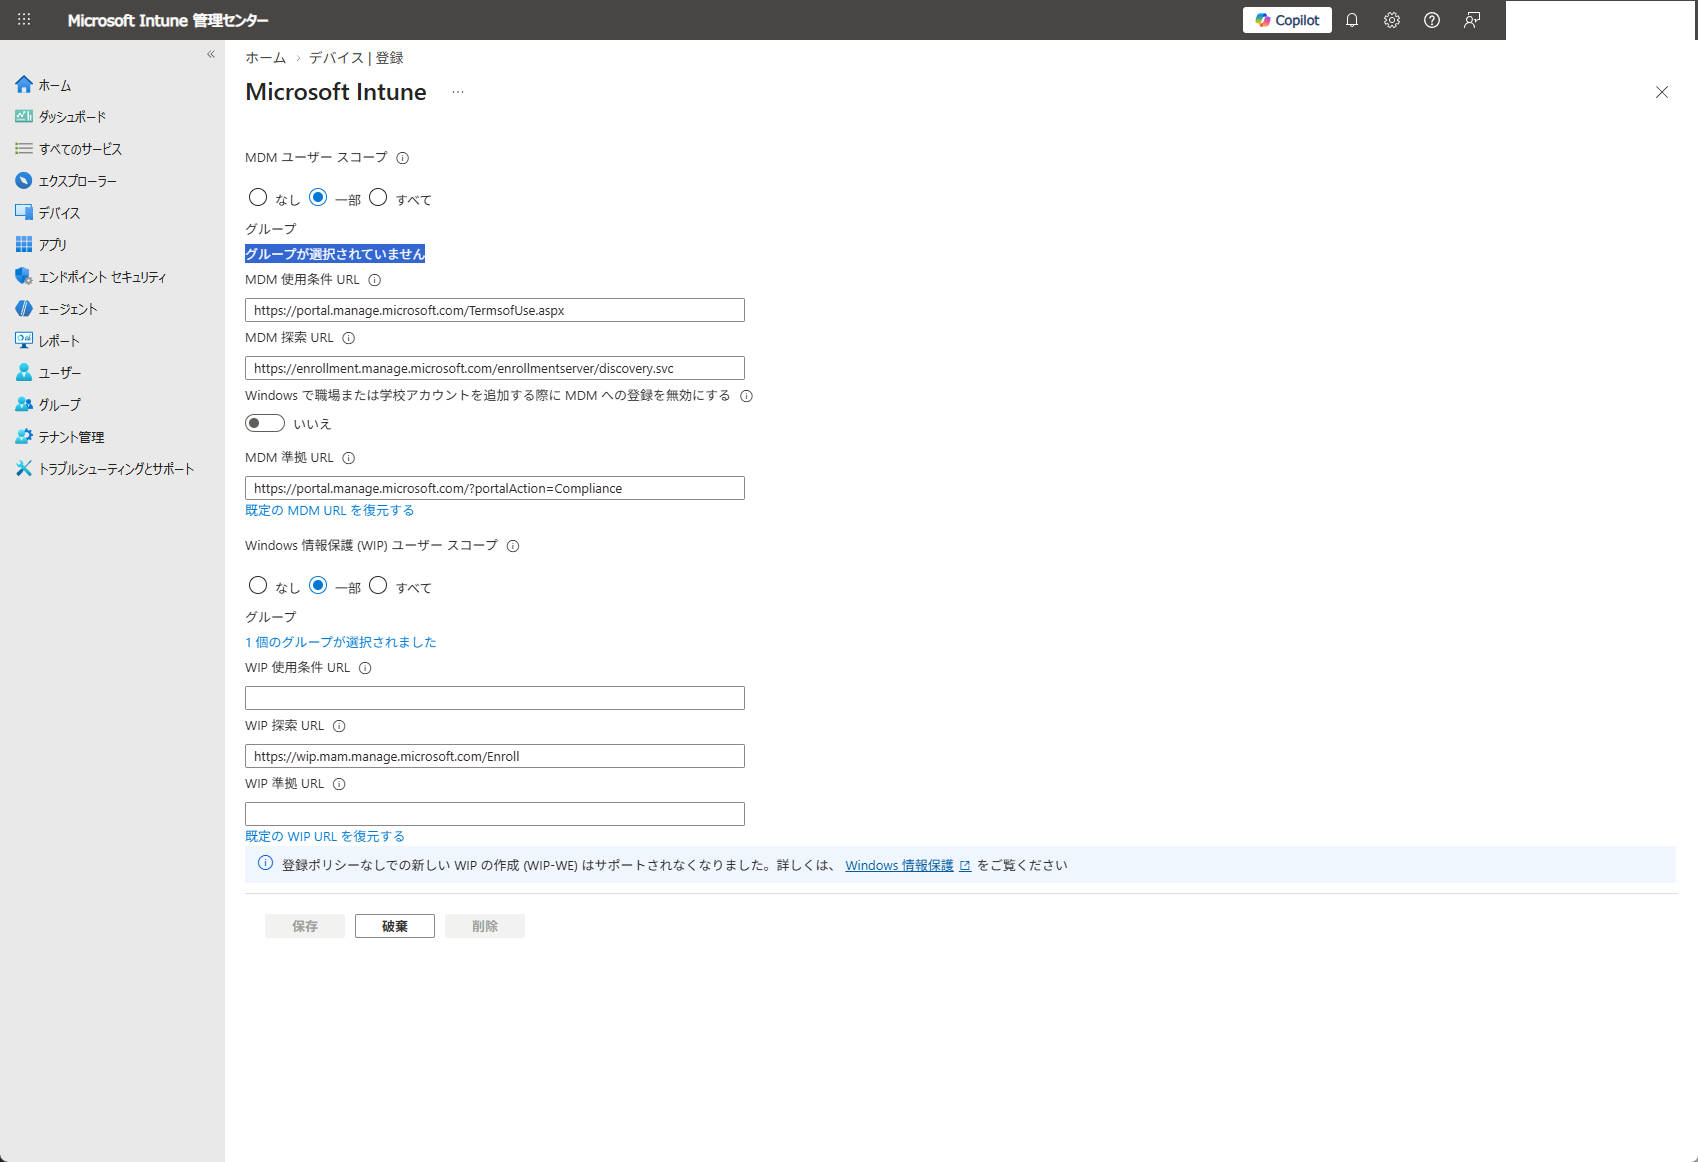Open トラブルシューティングとサポート in the sidebar
This screenshot has width=1698, height=1162.
coord(117,468)
